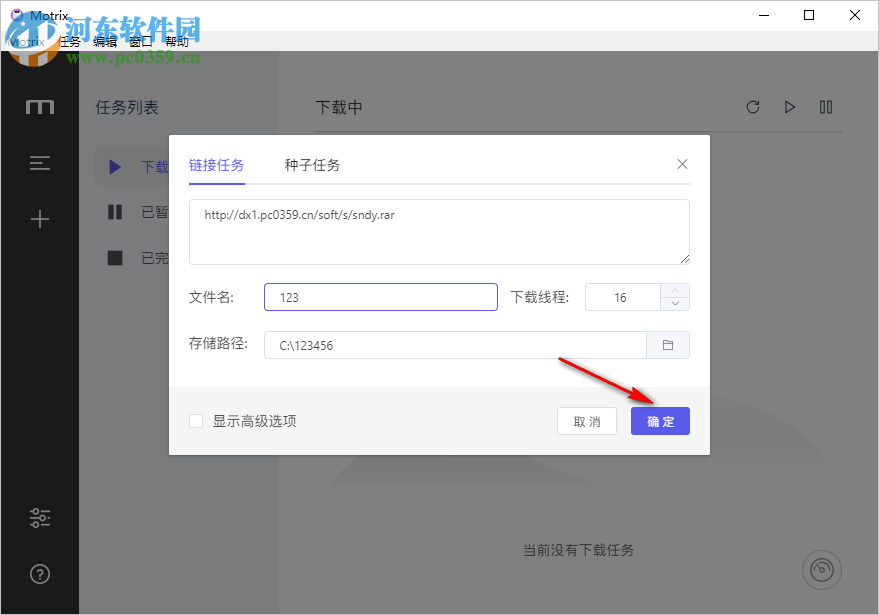879x615 pixels.
Task: Switch to the torrent task tab
Action: [312, 165]
